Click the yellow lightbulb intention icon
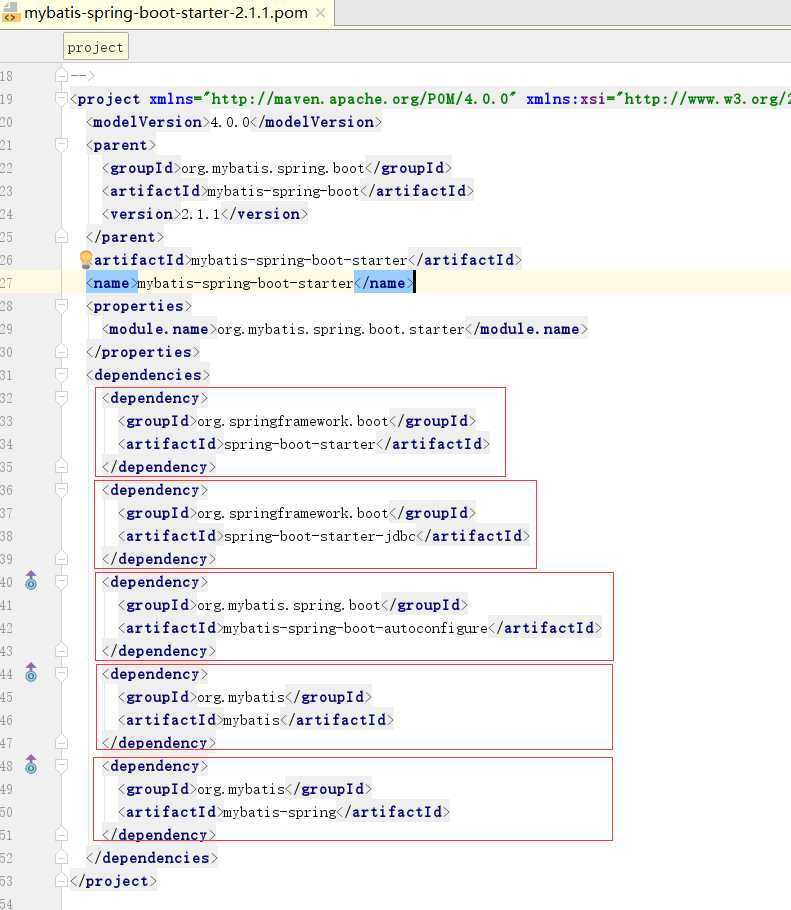The width and height of the screenshot is (791, 910). (86, 259)
